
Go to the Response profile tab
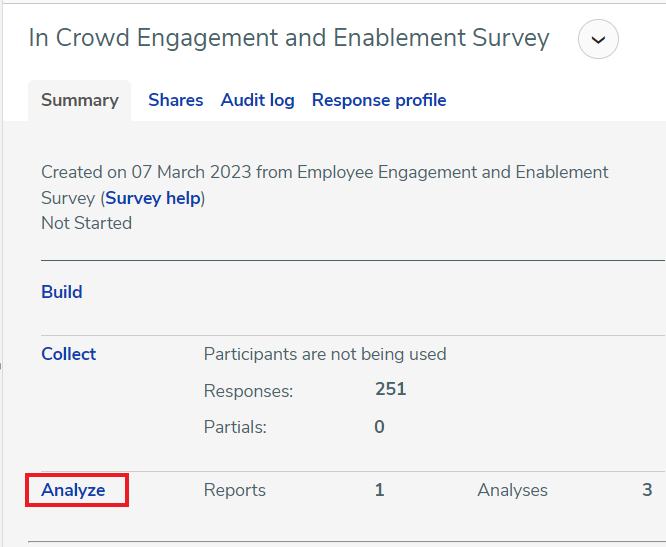379,101
